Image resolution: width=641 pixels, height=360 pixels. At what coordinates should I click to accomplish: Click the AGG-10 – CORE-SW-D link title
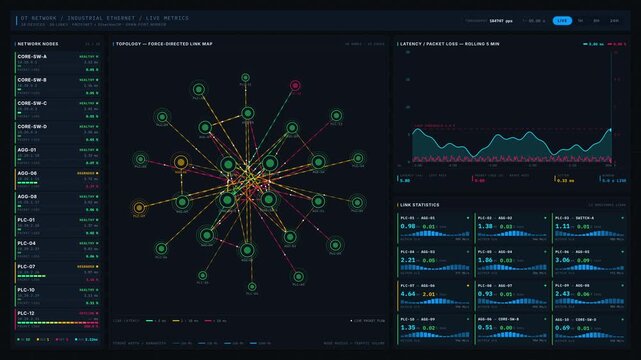click(x=576, y=320)
